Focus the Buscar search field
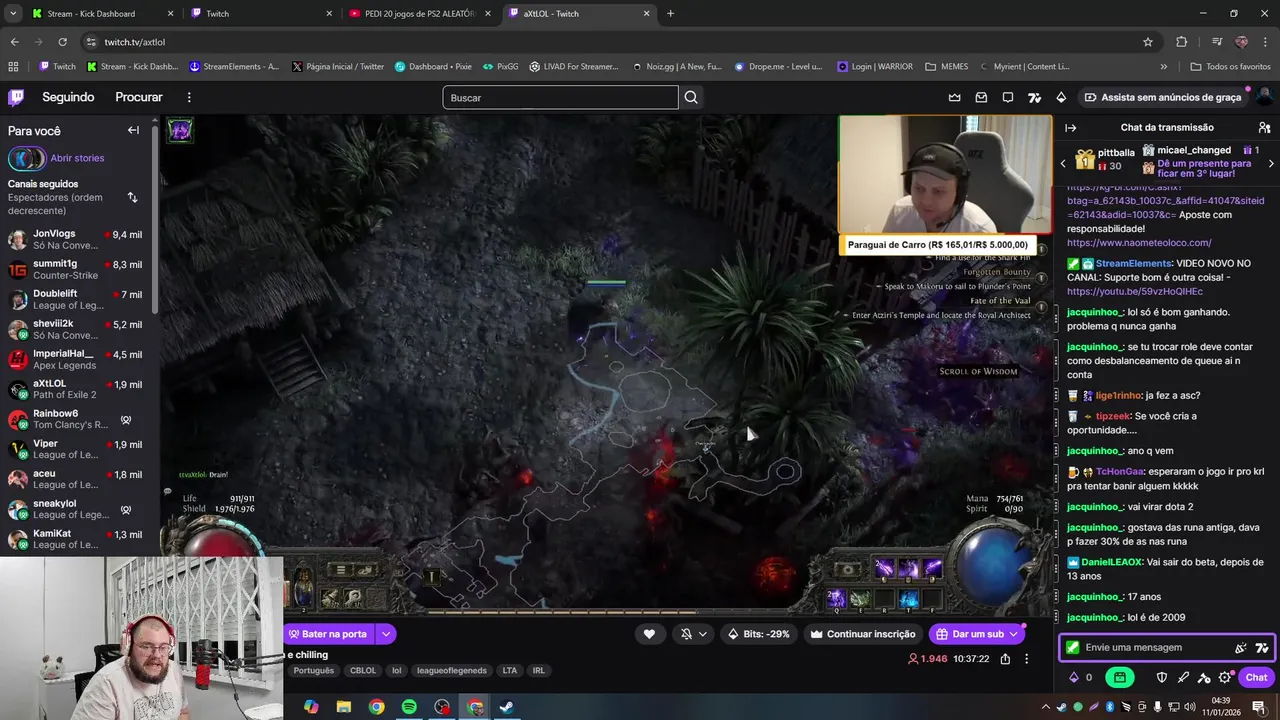Viewport: 1280px width, 720px height. click(x=560, y=97)
